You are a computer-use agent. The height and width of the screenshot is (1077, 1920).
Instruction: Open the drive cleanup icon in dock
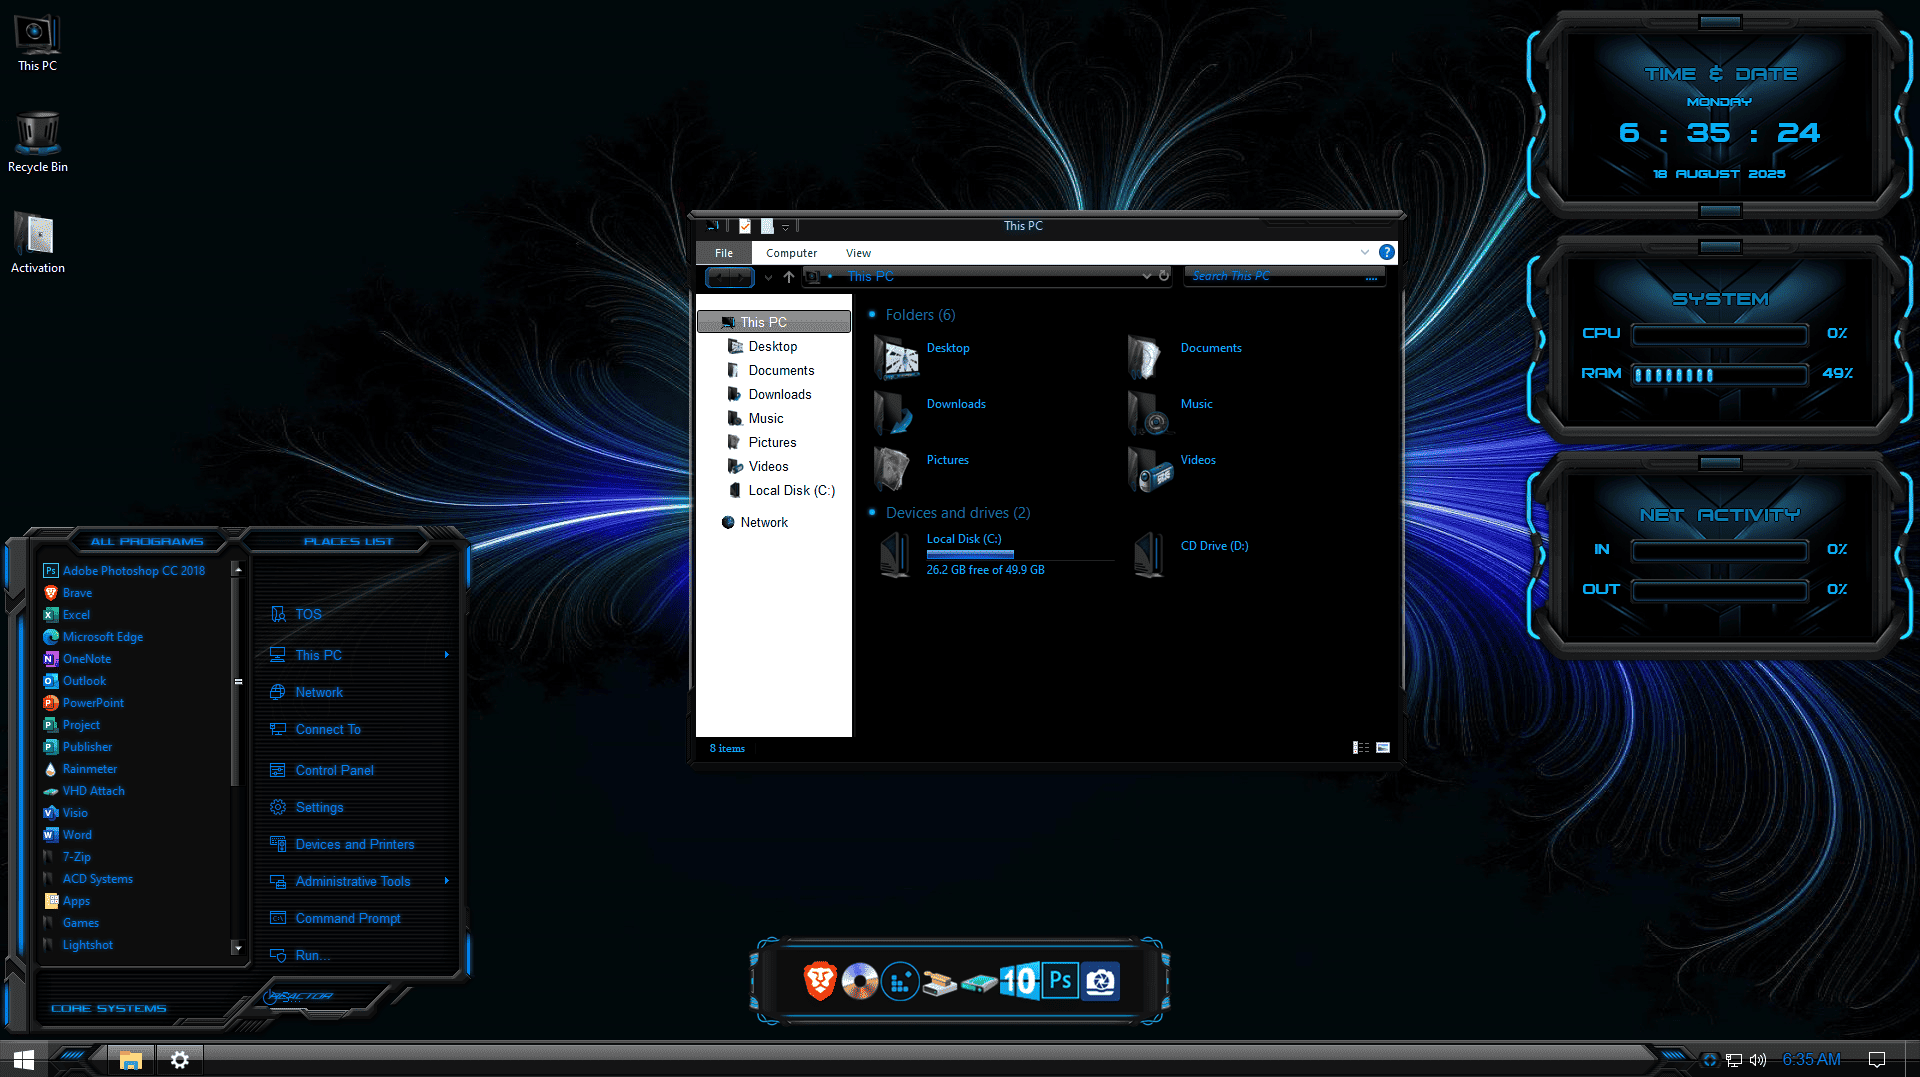(x=940, y=983)
